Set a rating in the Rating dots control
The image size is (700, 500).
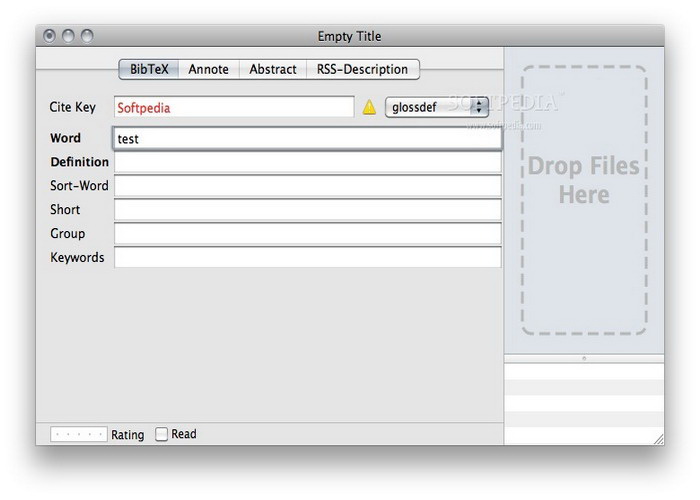[x=79, y=434]
